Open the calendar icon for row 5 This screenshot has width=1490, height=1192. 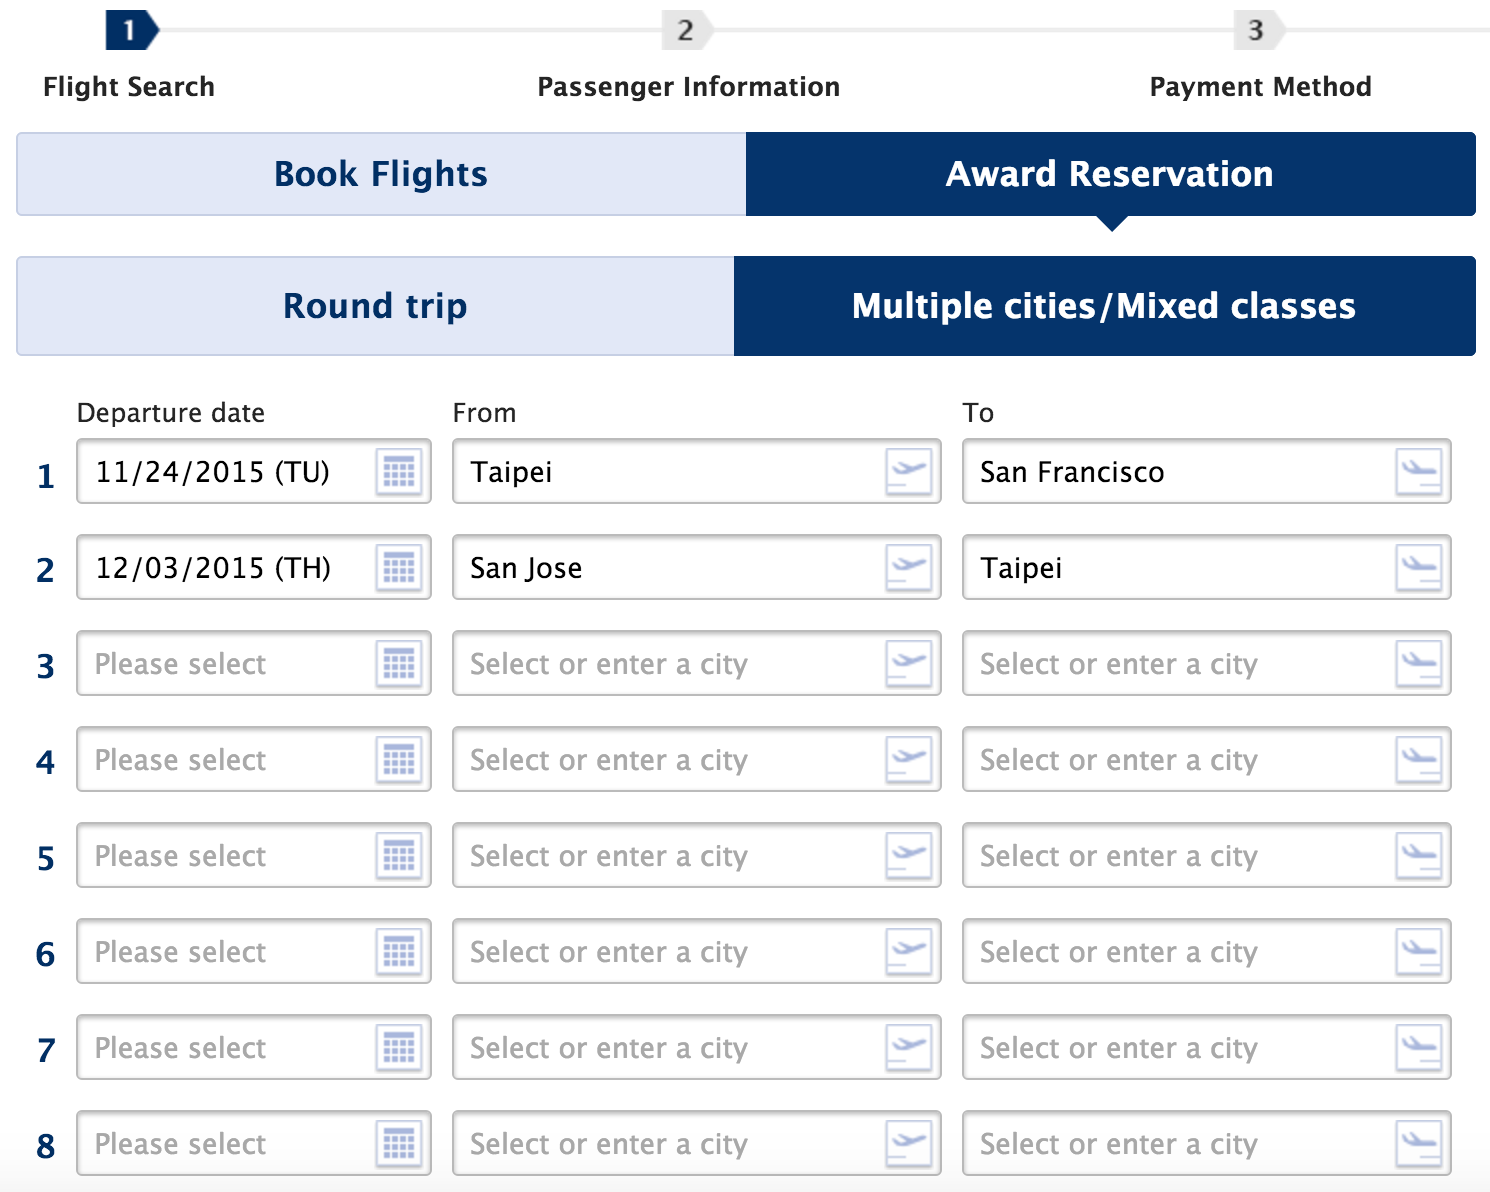pyautogui.click(x=399, y=855)
